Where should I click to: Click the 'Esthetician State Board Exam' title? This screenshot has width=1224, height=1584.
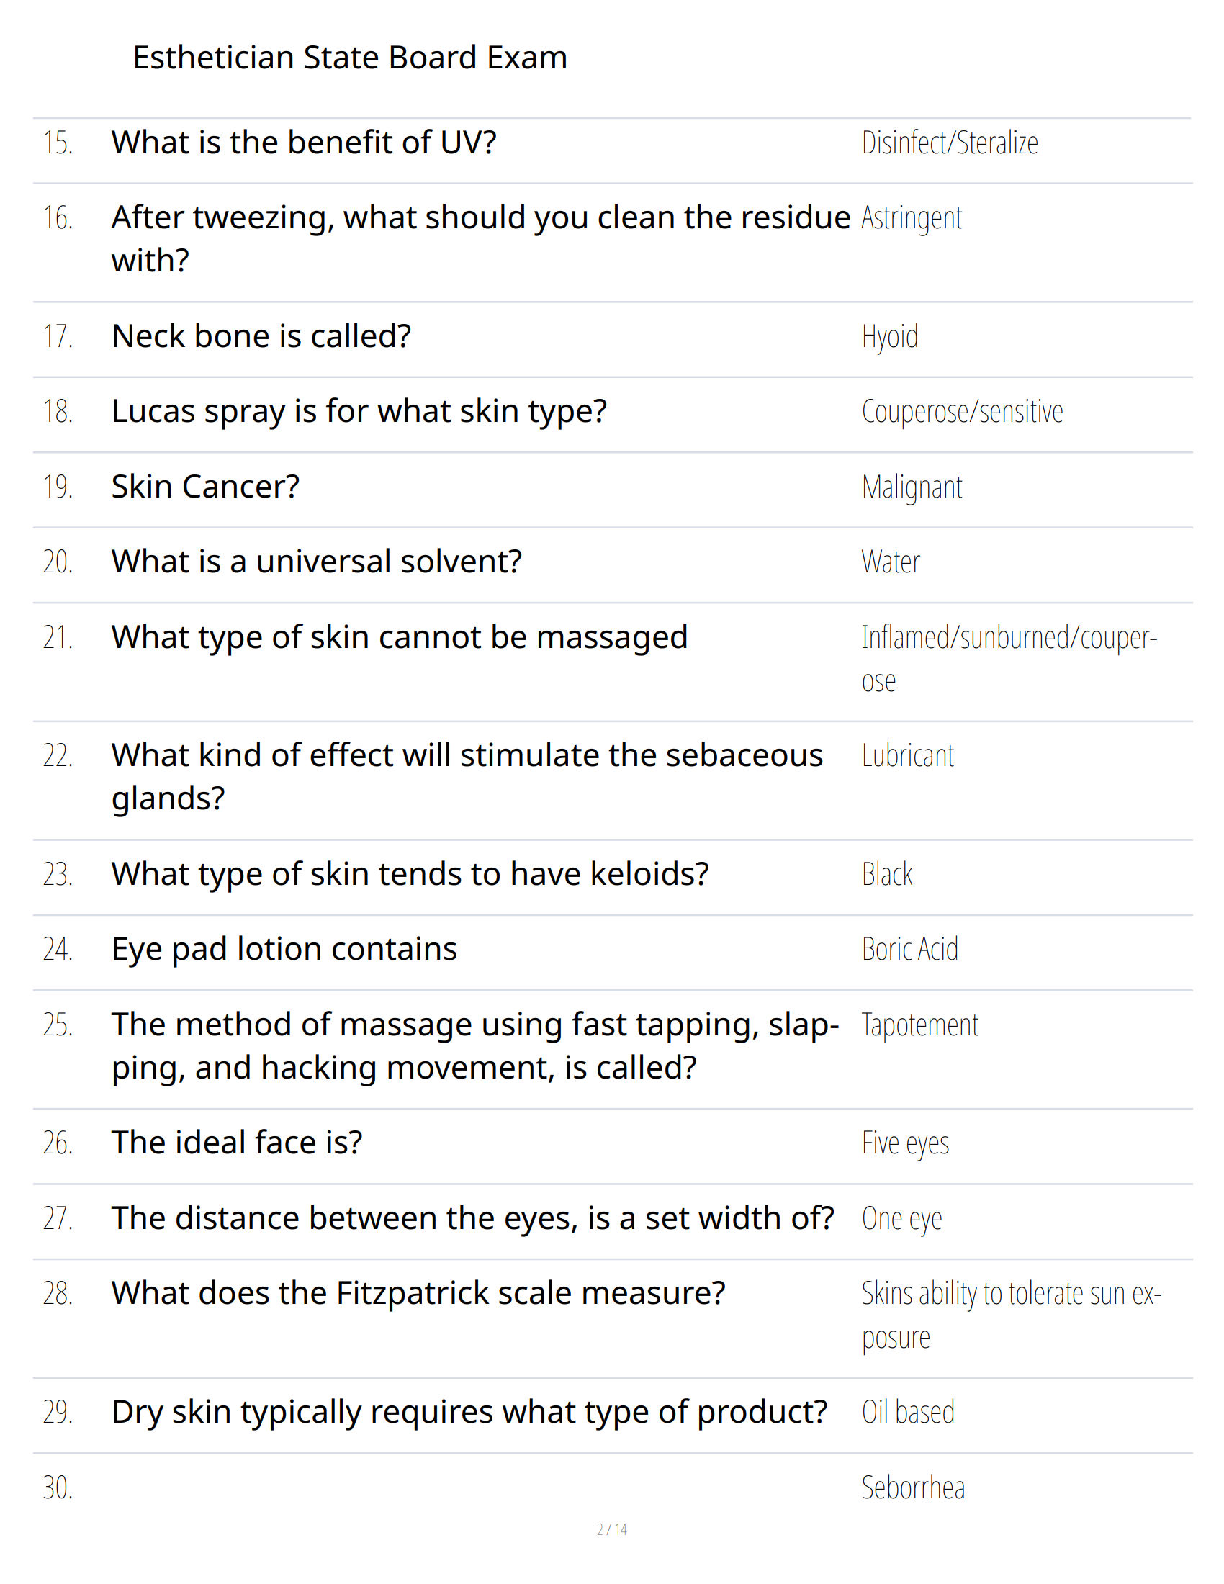pyautogui.click(x=350, y=57)
